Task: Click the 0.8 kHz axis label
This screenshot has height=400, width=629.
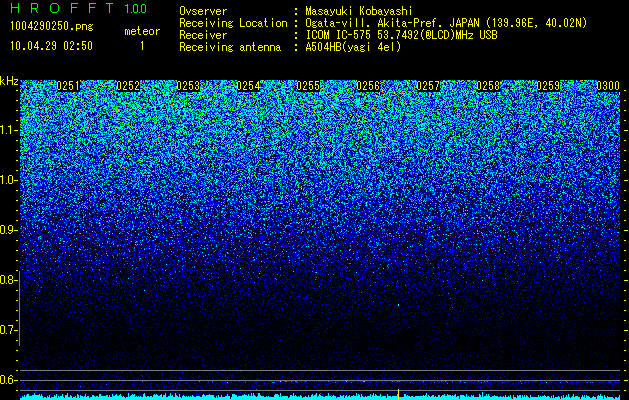Action: tap(8, 280)
